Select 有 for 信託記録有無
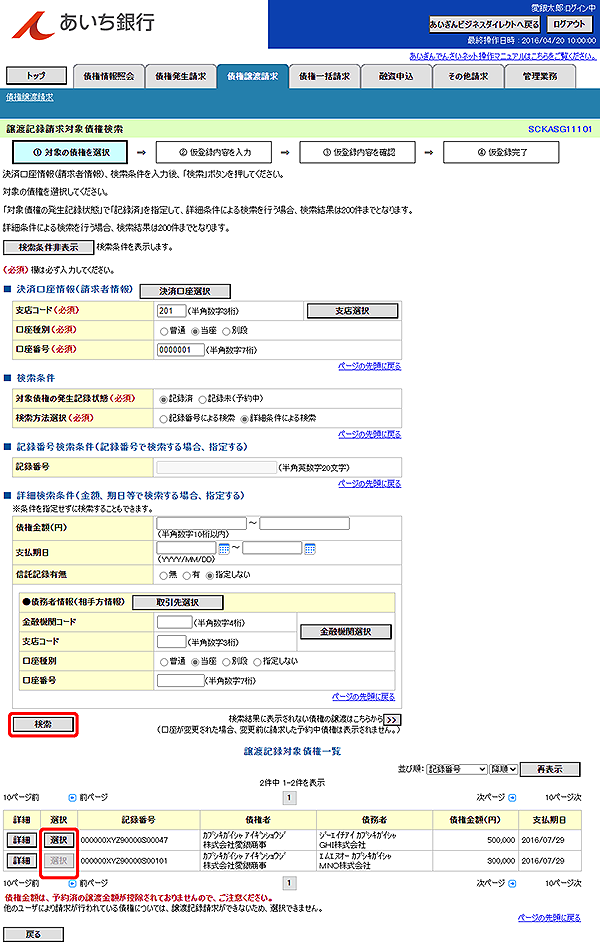Screen dimensions: 600x950 pyautogui.click(x=187, y=576)
